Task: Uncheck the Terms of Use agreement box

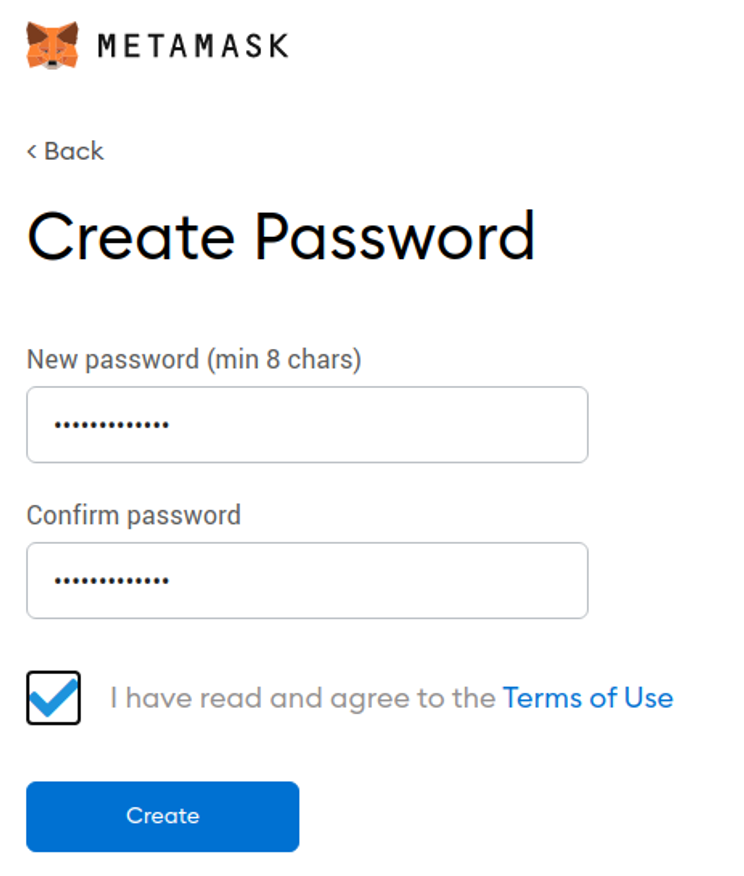Action: (53, 697)
